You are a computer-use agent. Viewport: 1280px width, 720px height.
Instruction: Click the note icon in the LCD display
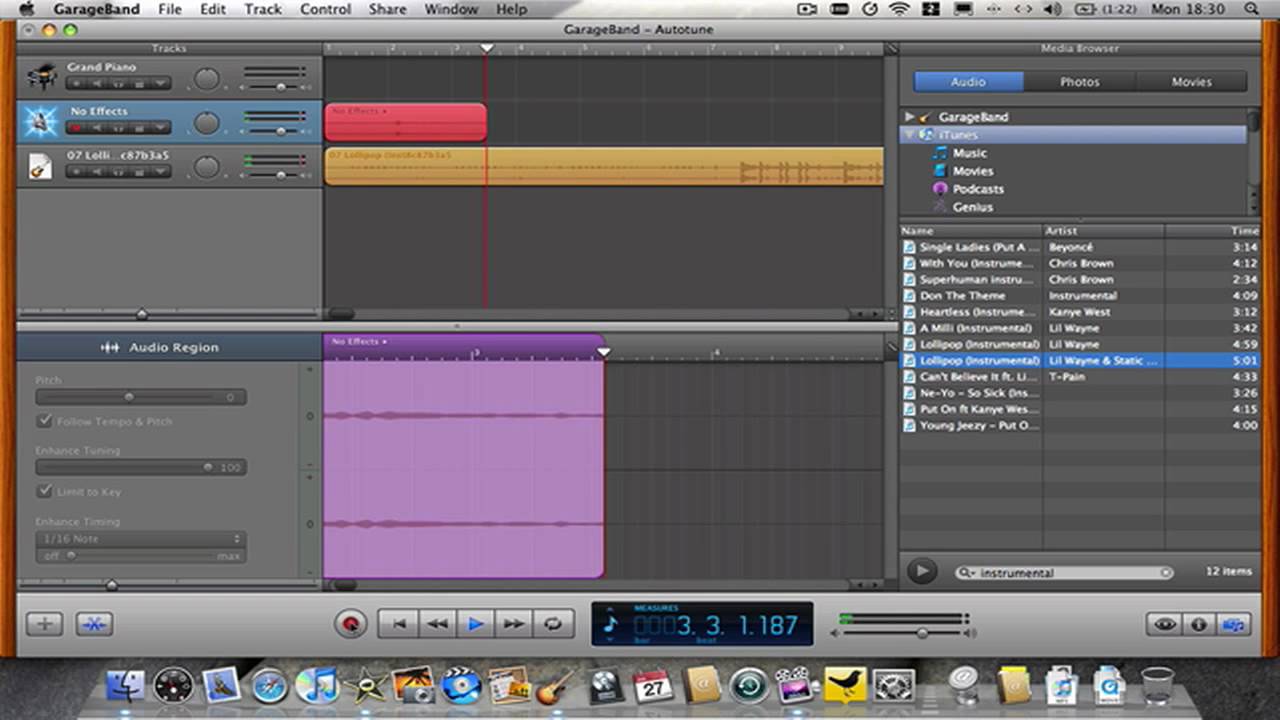pyautogui.click(x=611, y=626)
